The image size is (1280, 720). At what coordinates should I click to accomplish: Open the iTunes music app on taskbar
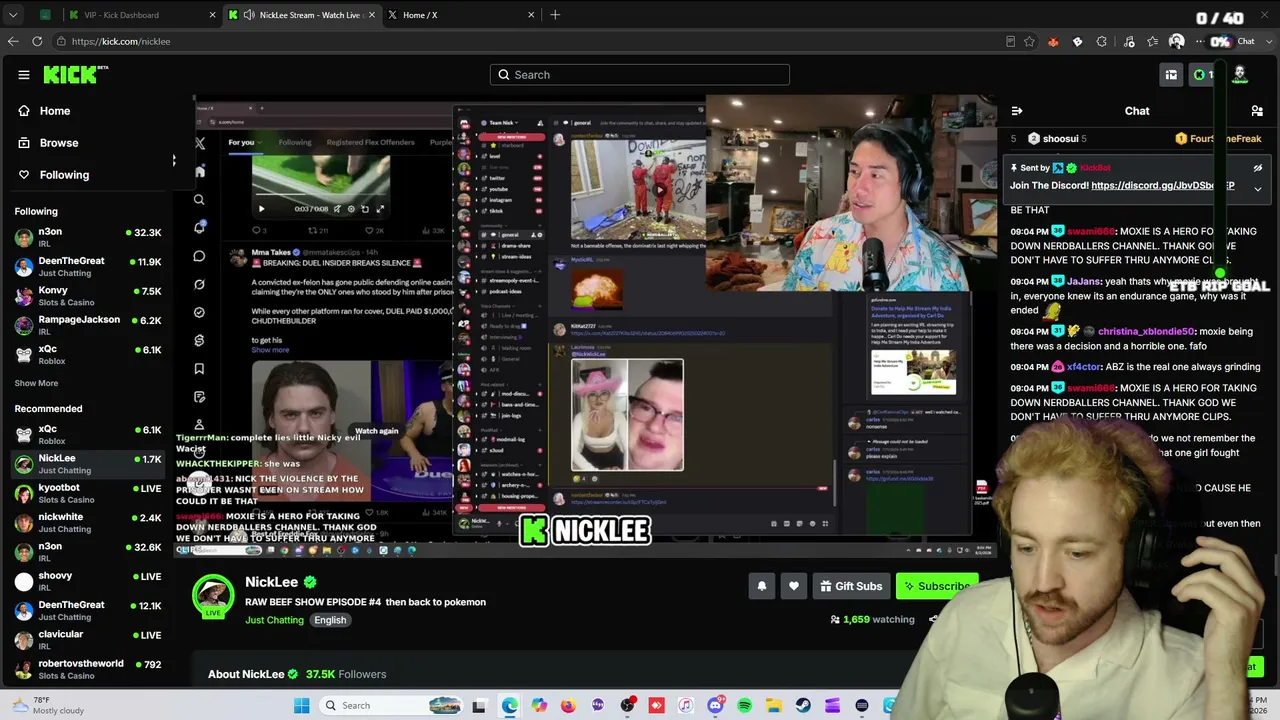click(685, 706)
